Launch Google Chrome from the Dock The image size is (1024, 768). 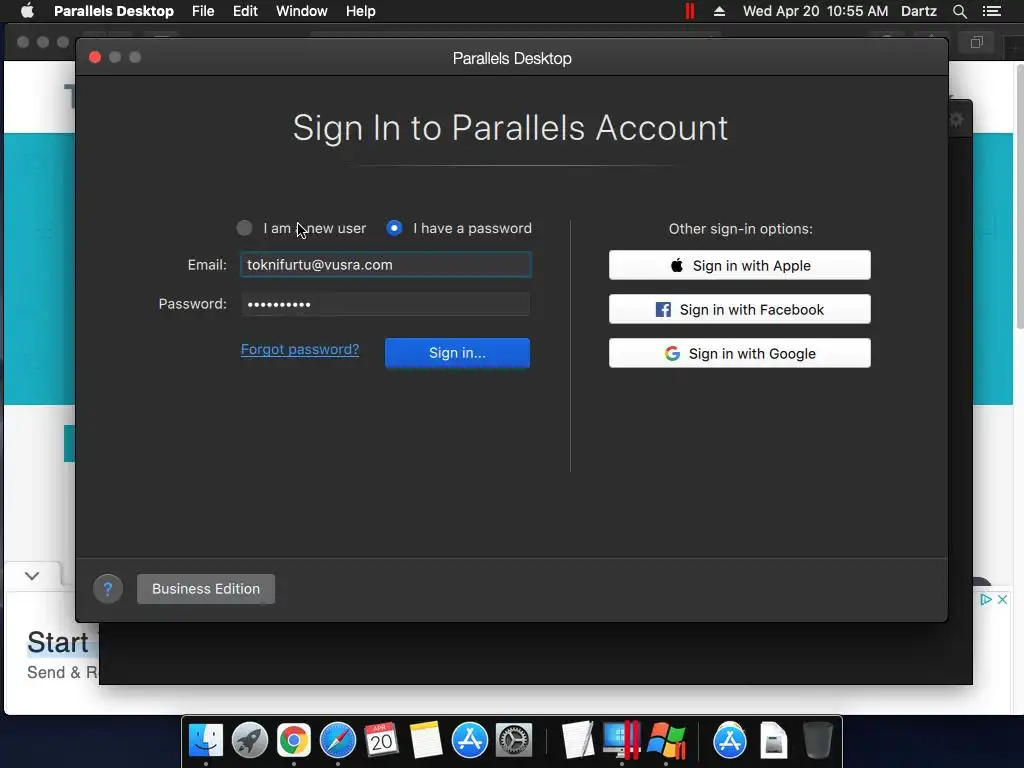(x=294, y=741)
